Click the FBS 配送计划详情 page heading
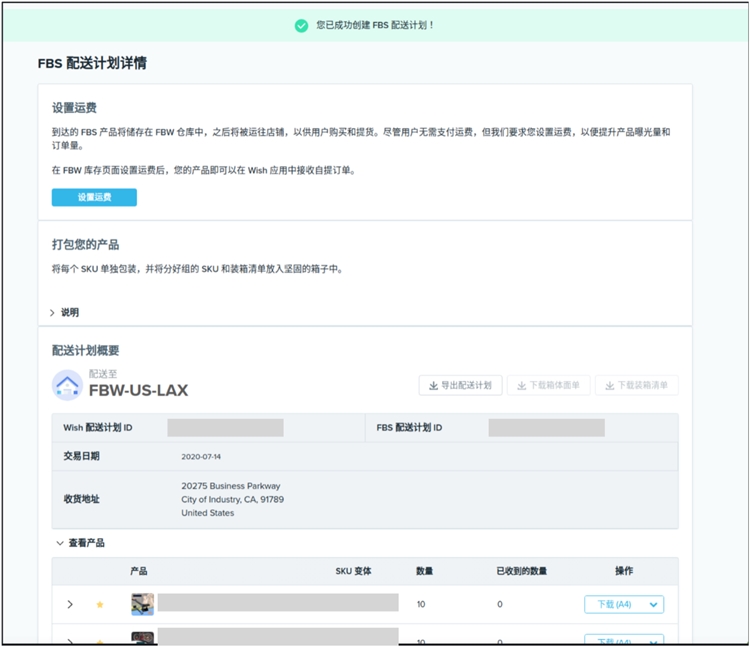The image size is (750, 648). pos(92,63)
